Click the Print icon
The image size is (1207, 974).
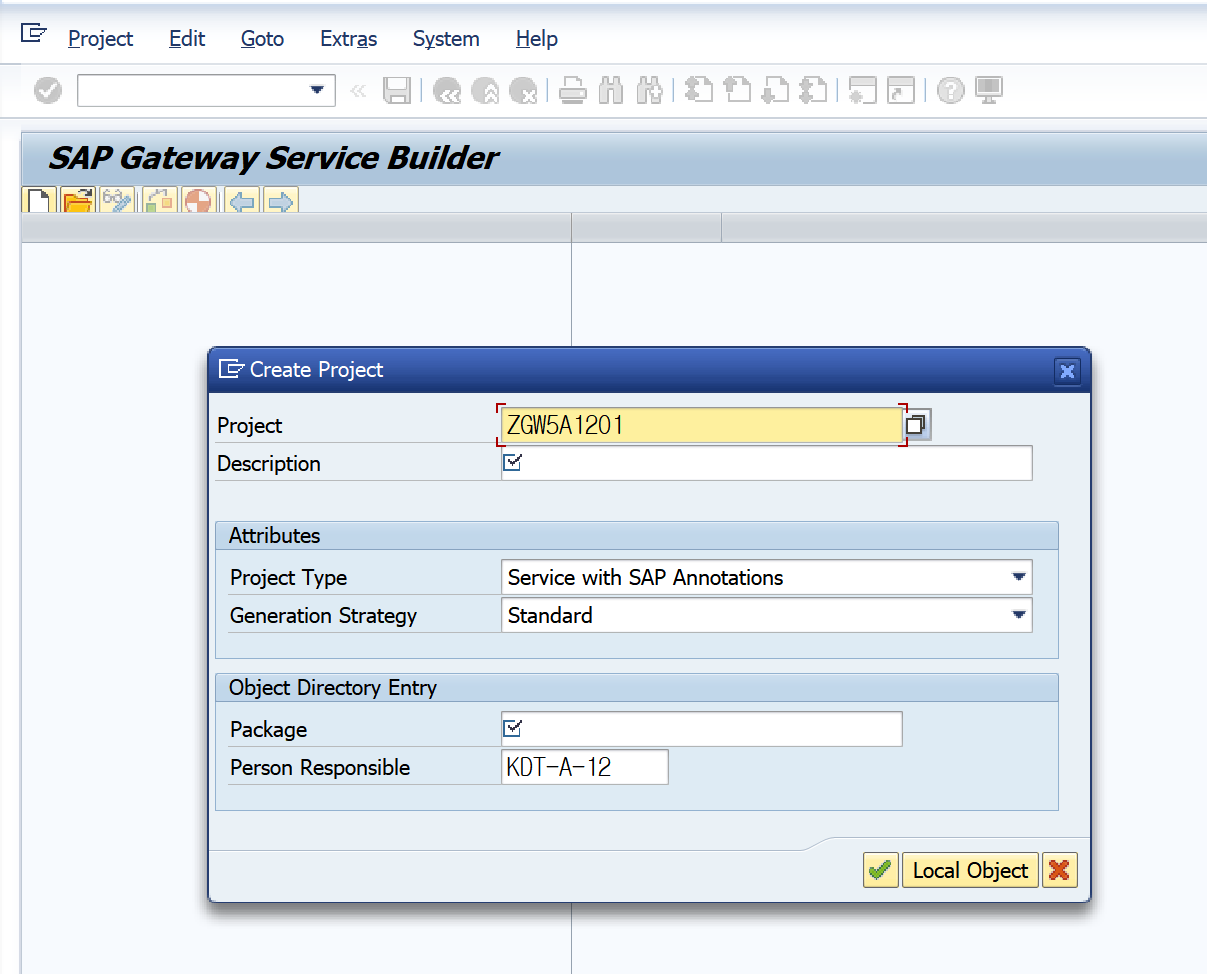click(572, 91)
